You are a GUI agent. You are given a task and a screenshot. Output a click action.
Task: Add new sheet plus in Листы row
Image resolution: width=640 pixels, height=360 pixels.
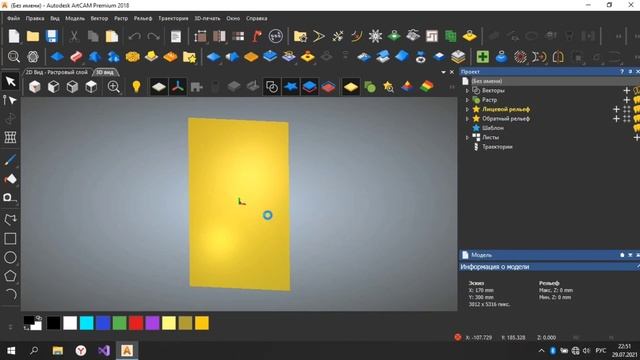coord(636,138)
